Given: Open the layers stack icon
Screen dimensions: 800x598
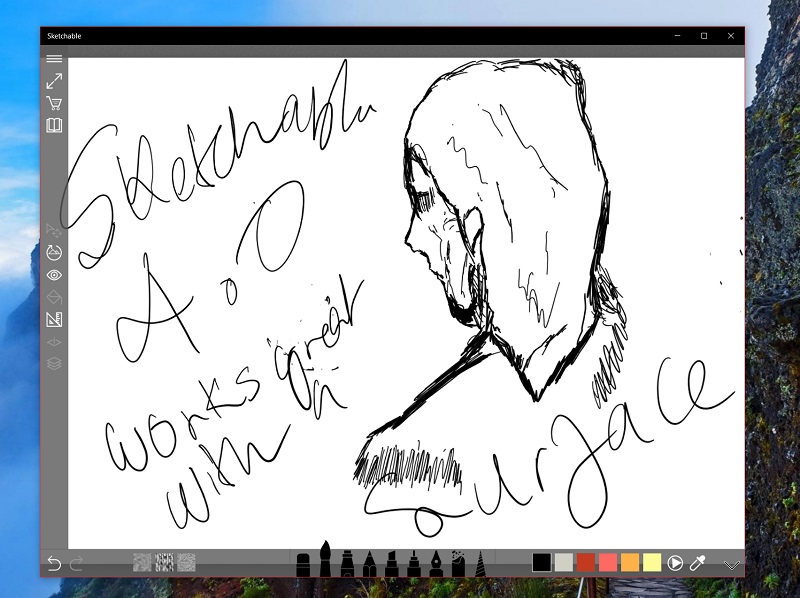Looking at the screenshot, I should click(54, 363).
